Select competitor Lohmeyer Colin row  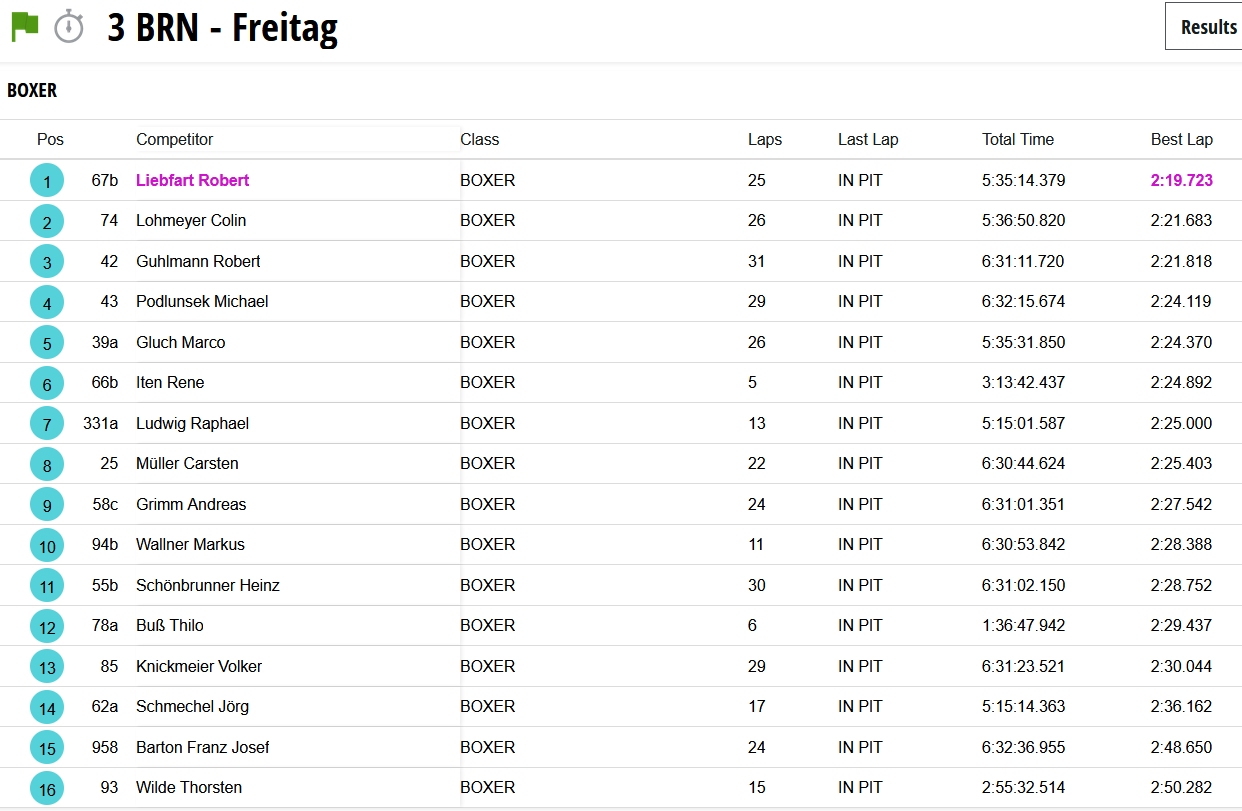191,221
